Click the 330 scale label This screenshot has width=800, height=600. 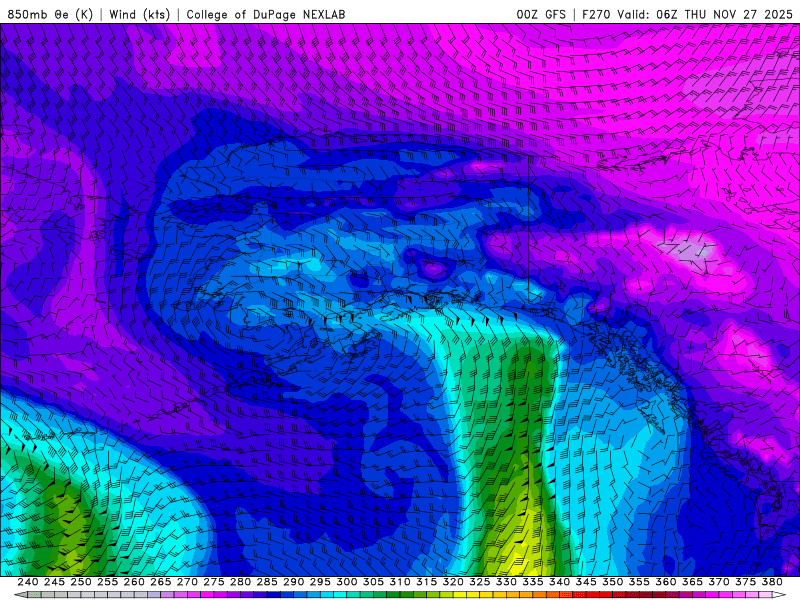[x=506, y=582]
